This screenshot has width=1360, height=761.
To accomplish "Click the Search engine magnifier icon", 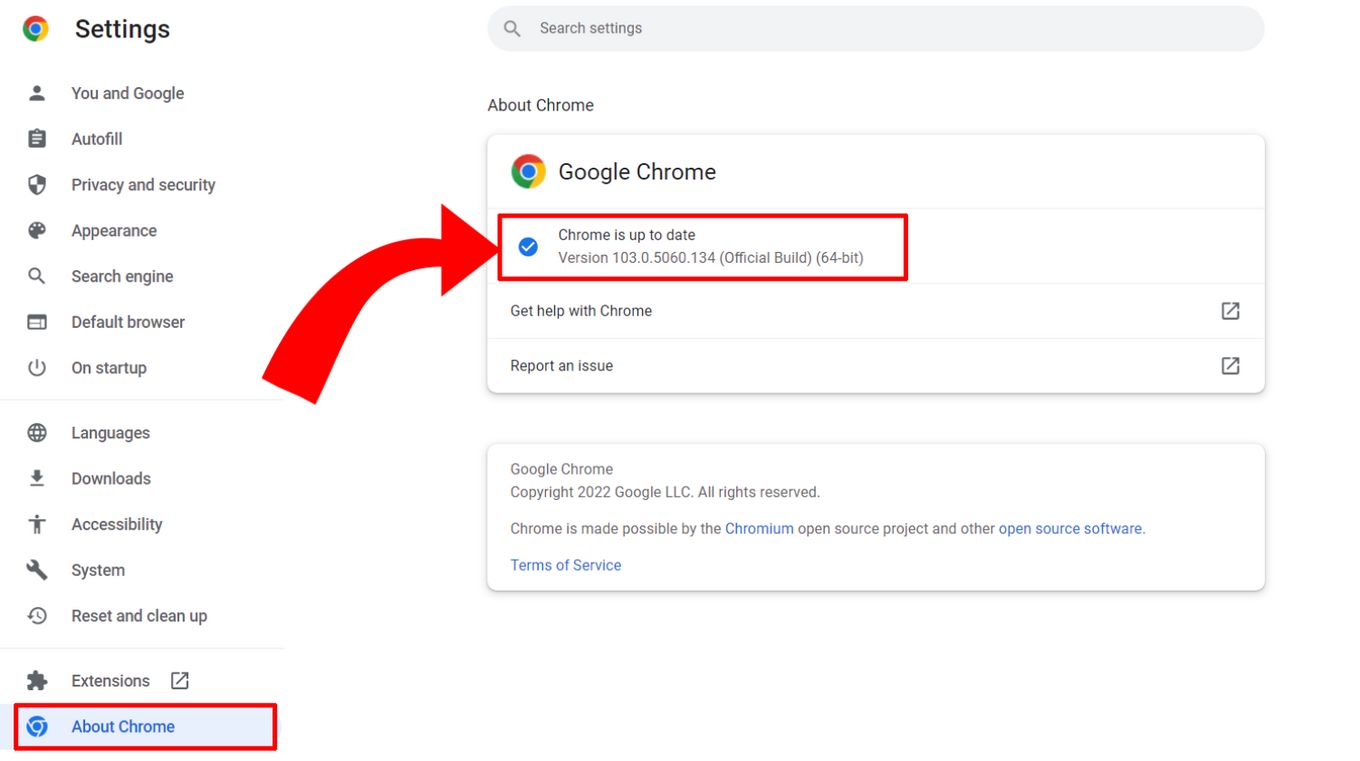I will [37, 276].
